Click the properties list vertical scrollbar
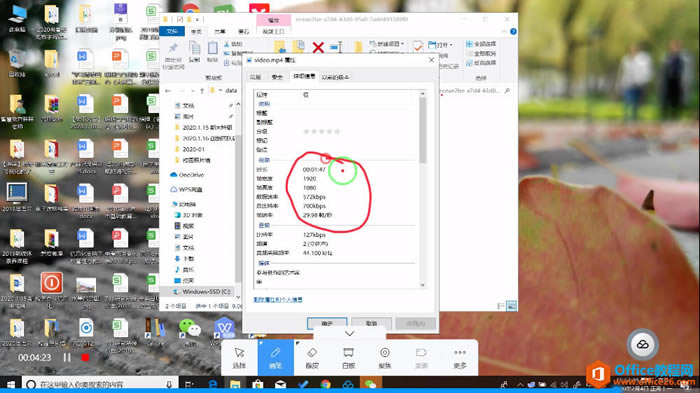The width and height of the screenshot is (700, 393). (x=422, y=189)
